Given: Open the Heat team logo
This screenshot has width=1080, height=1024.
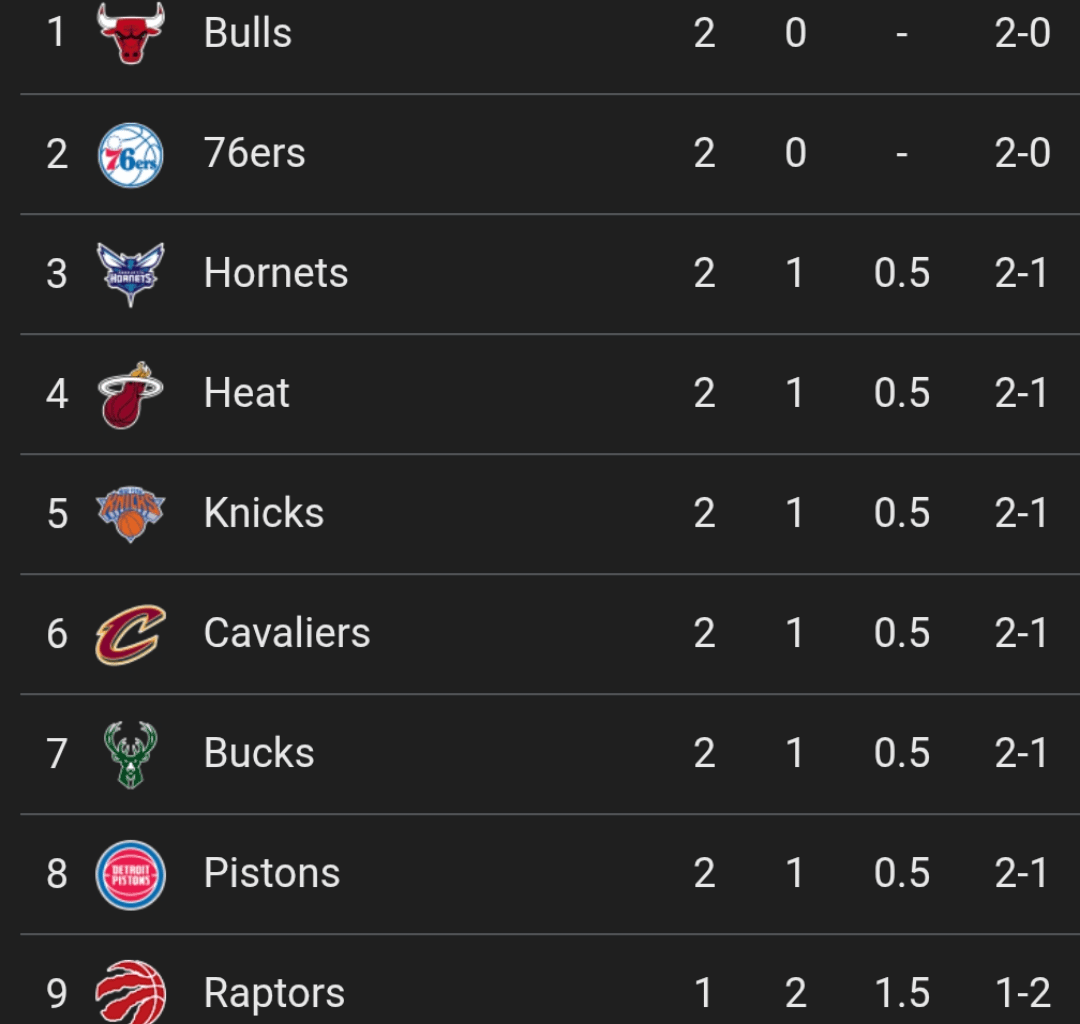Looking at the screenshot, I should [130, 392].
